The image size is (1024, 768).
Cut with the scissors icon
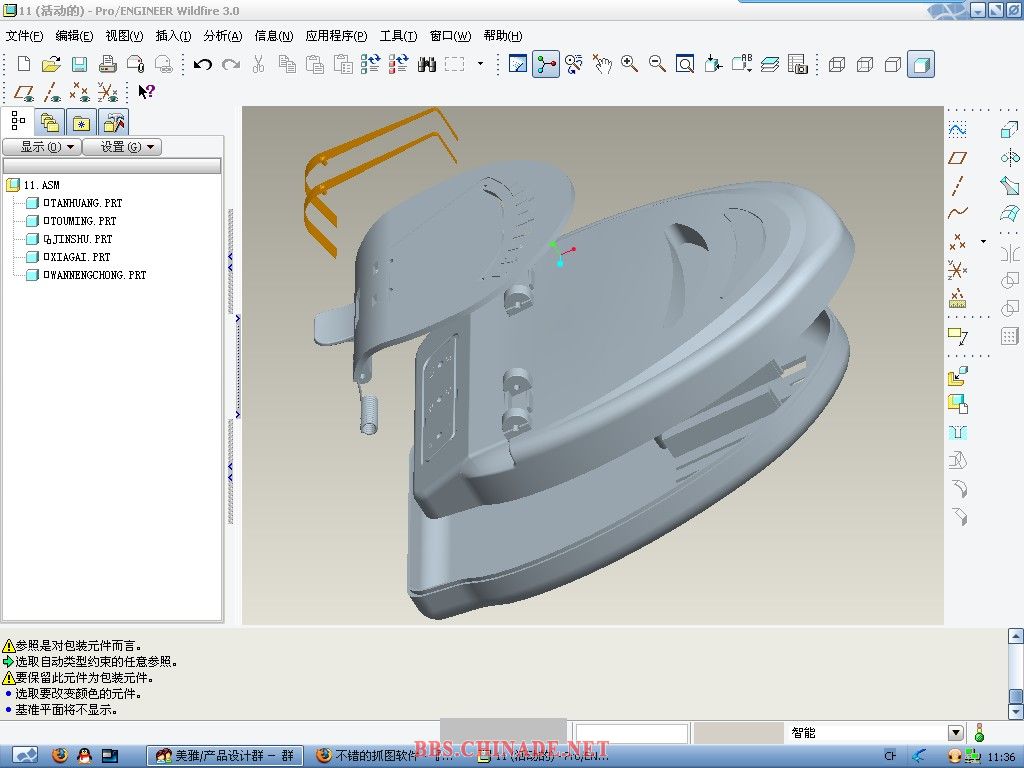tap(259, 64)
